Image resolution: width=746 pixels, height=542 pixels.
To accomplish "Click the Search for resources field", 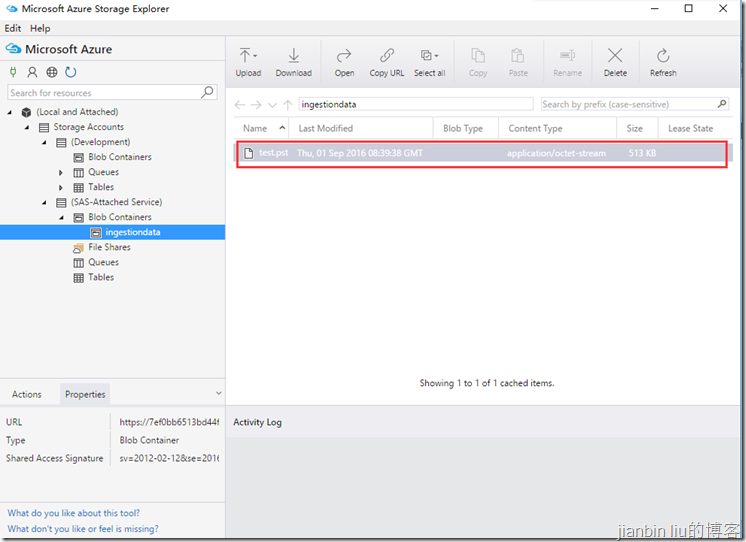I will click(x=112, y=92).
